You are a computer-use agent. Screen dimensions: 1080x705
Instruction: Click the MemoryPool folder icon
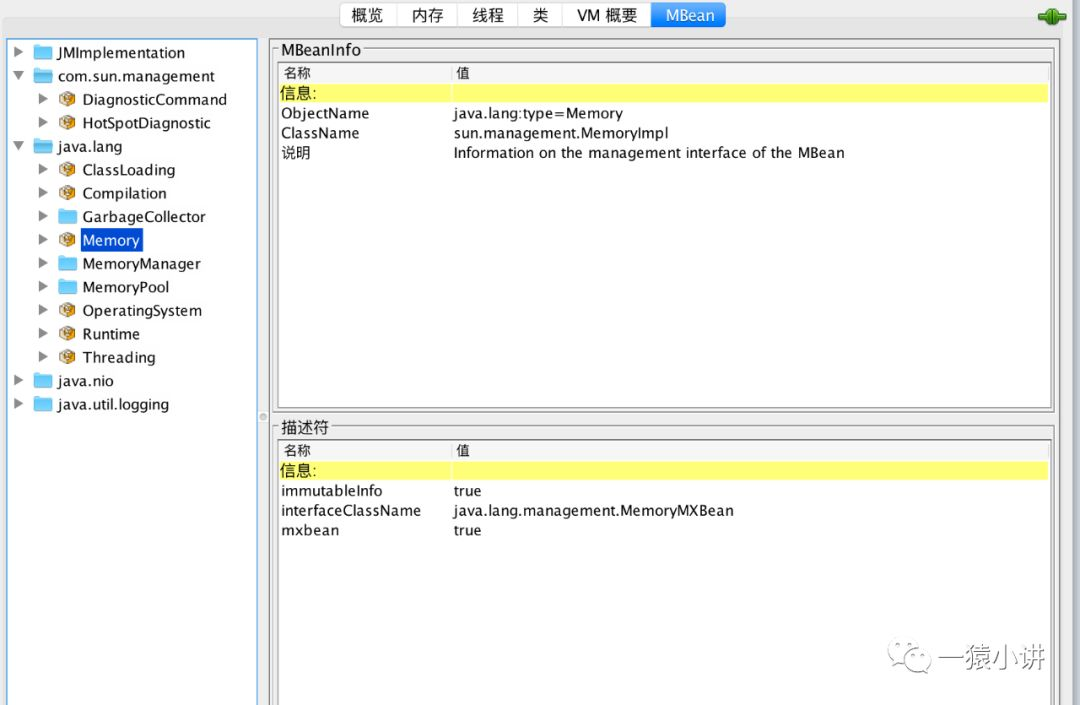tap(68, 286)
